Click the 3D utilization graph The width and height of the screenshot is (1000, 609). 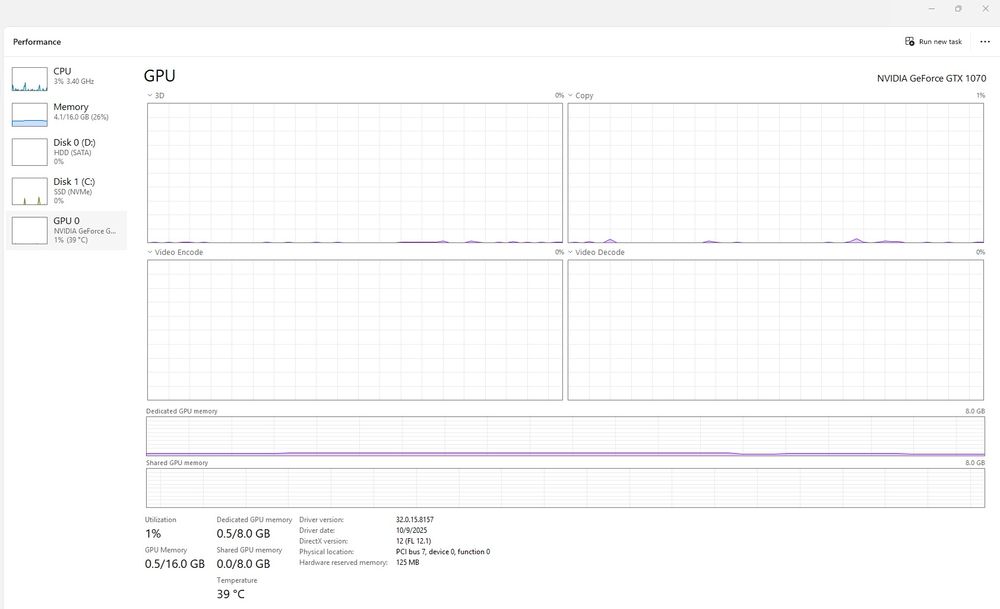(x=355, y=173)
